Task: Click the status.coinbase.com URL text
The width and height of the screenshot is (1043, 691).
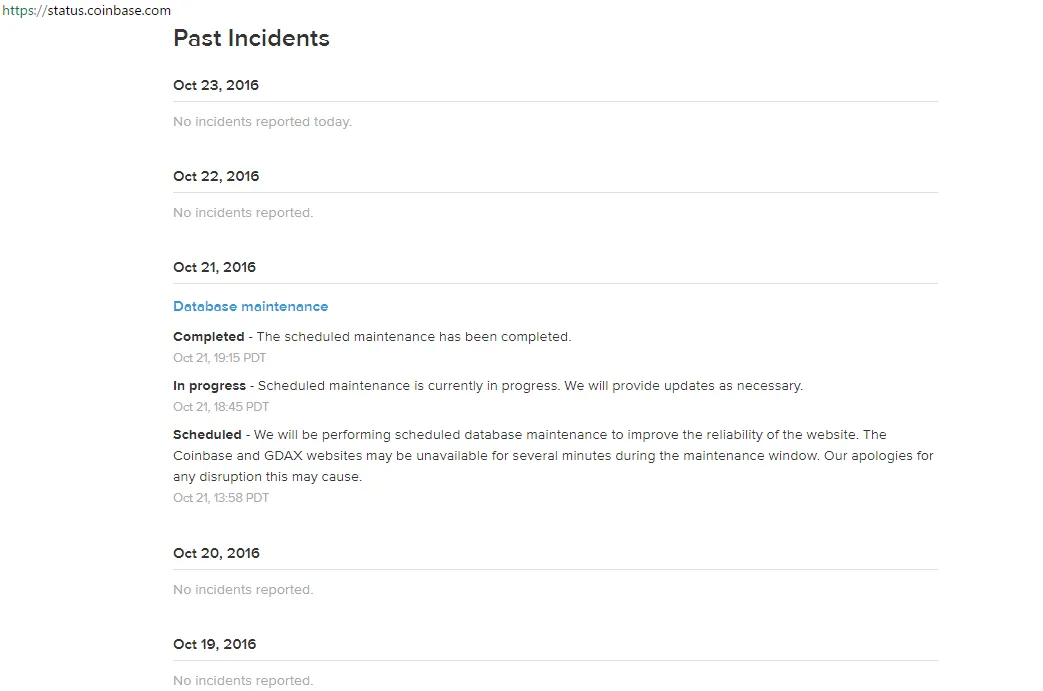Action: click(86, 11)
